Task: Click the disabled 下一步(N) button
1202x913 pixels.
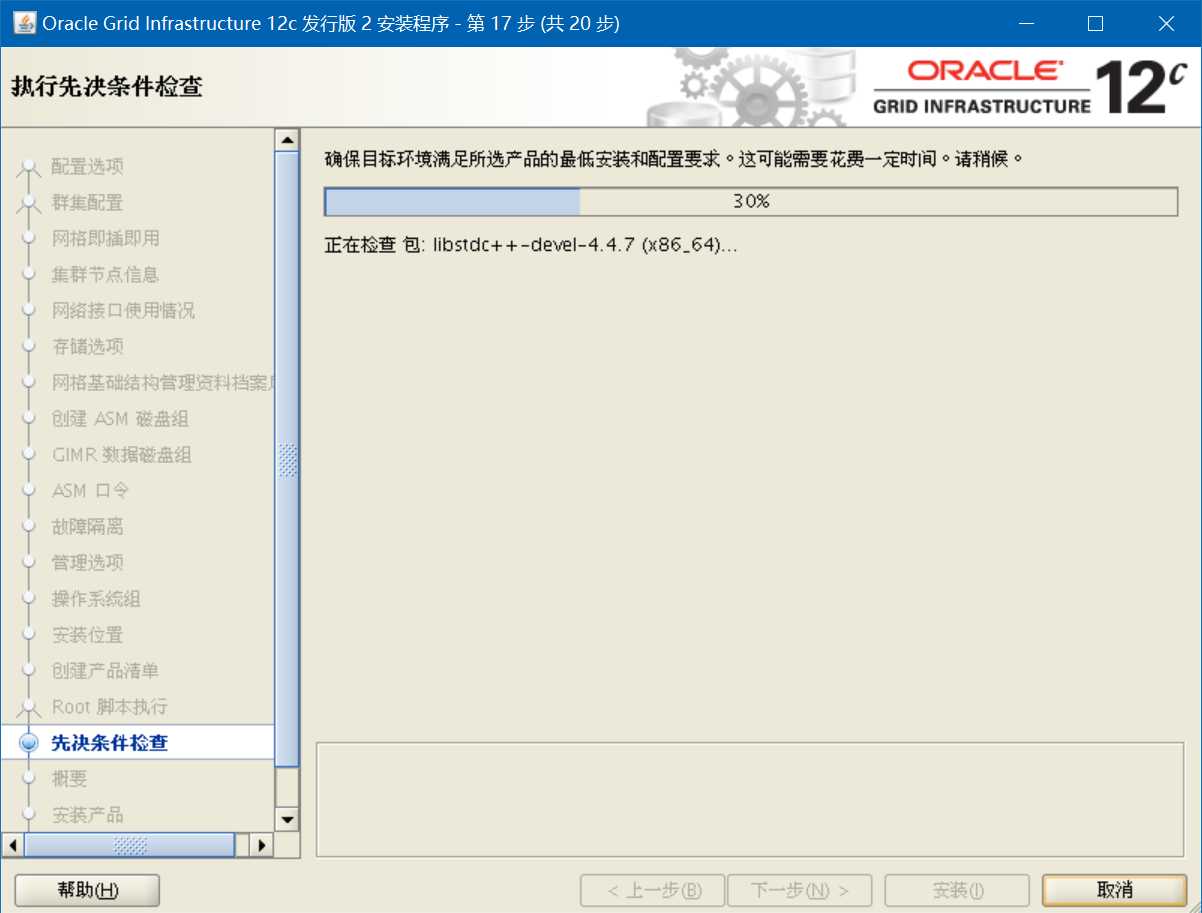Action: coord(799,890)
